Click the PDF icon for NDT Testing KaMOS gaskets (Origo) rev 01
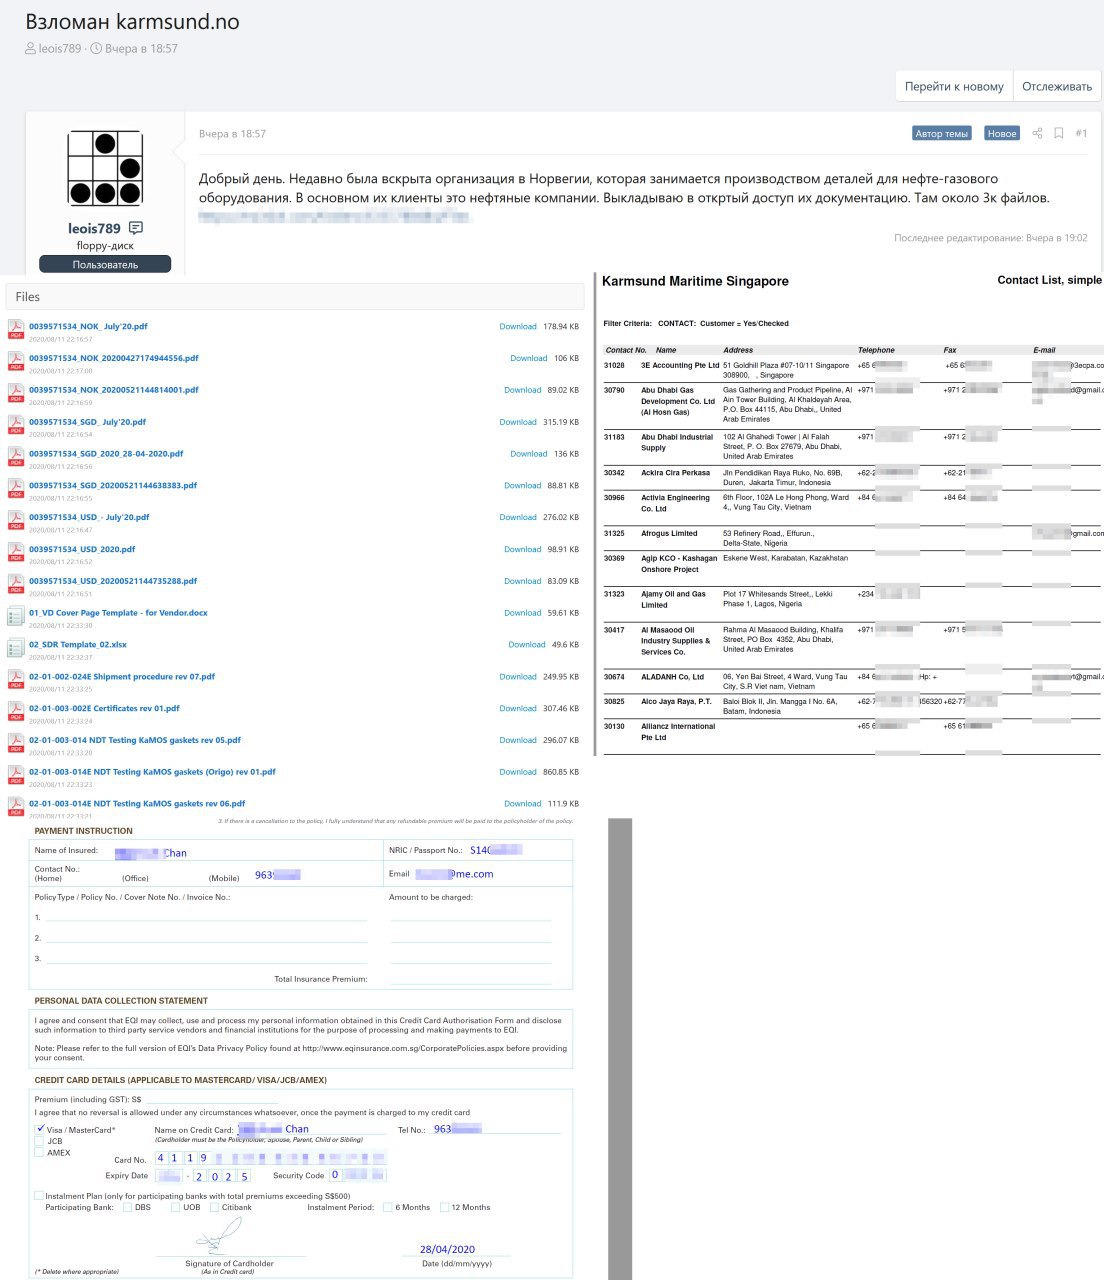The image size is (1104, 1280). (16, 776)
